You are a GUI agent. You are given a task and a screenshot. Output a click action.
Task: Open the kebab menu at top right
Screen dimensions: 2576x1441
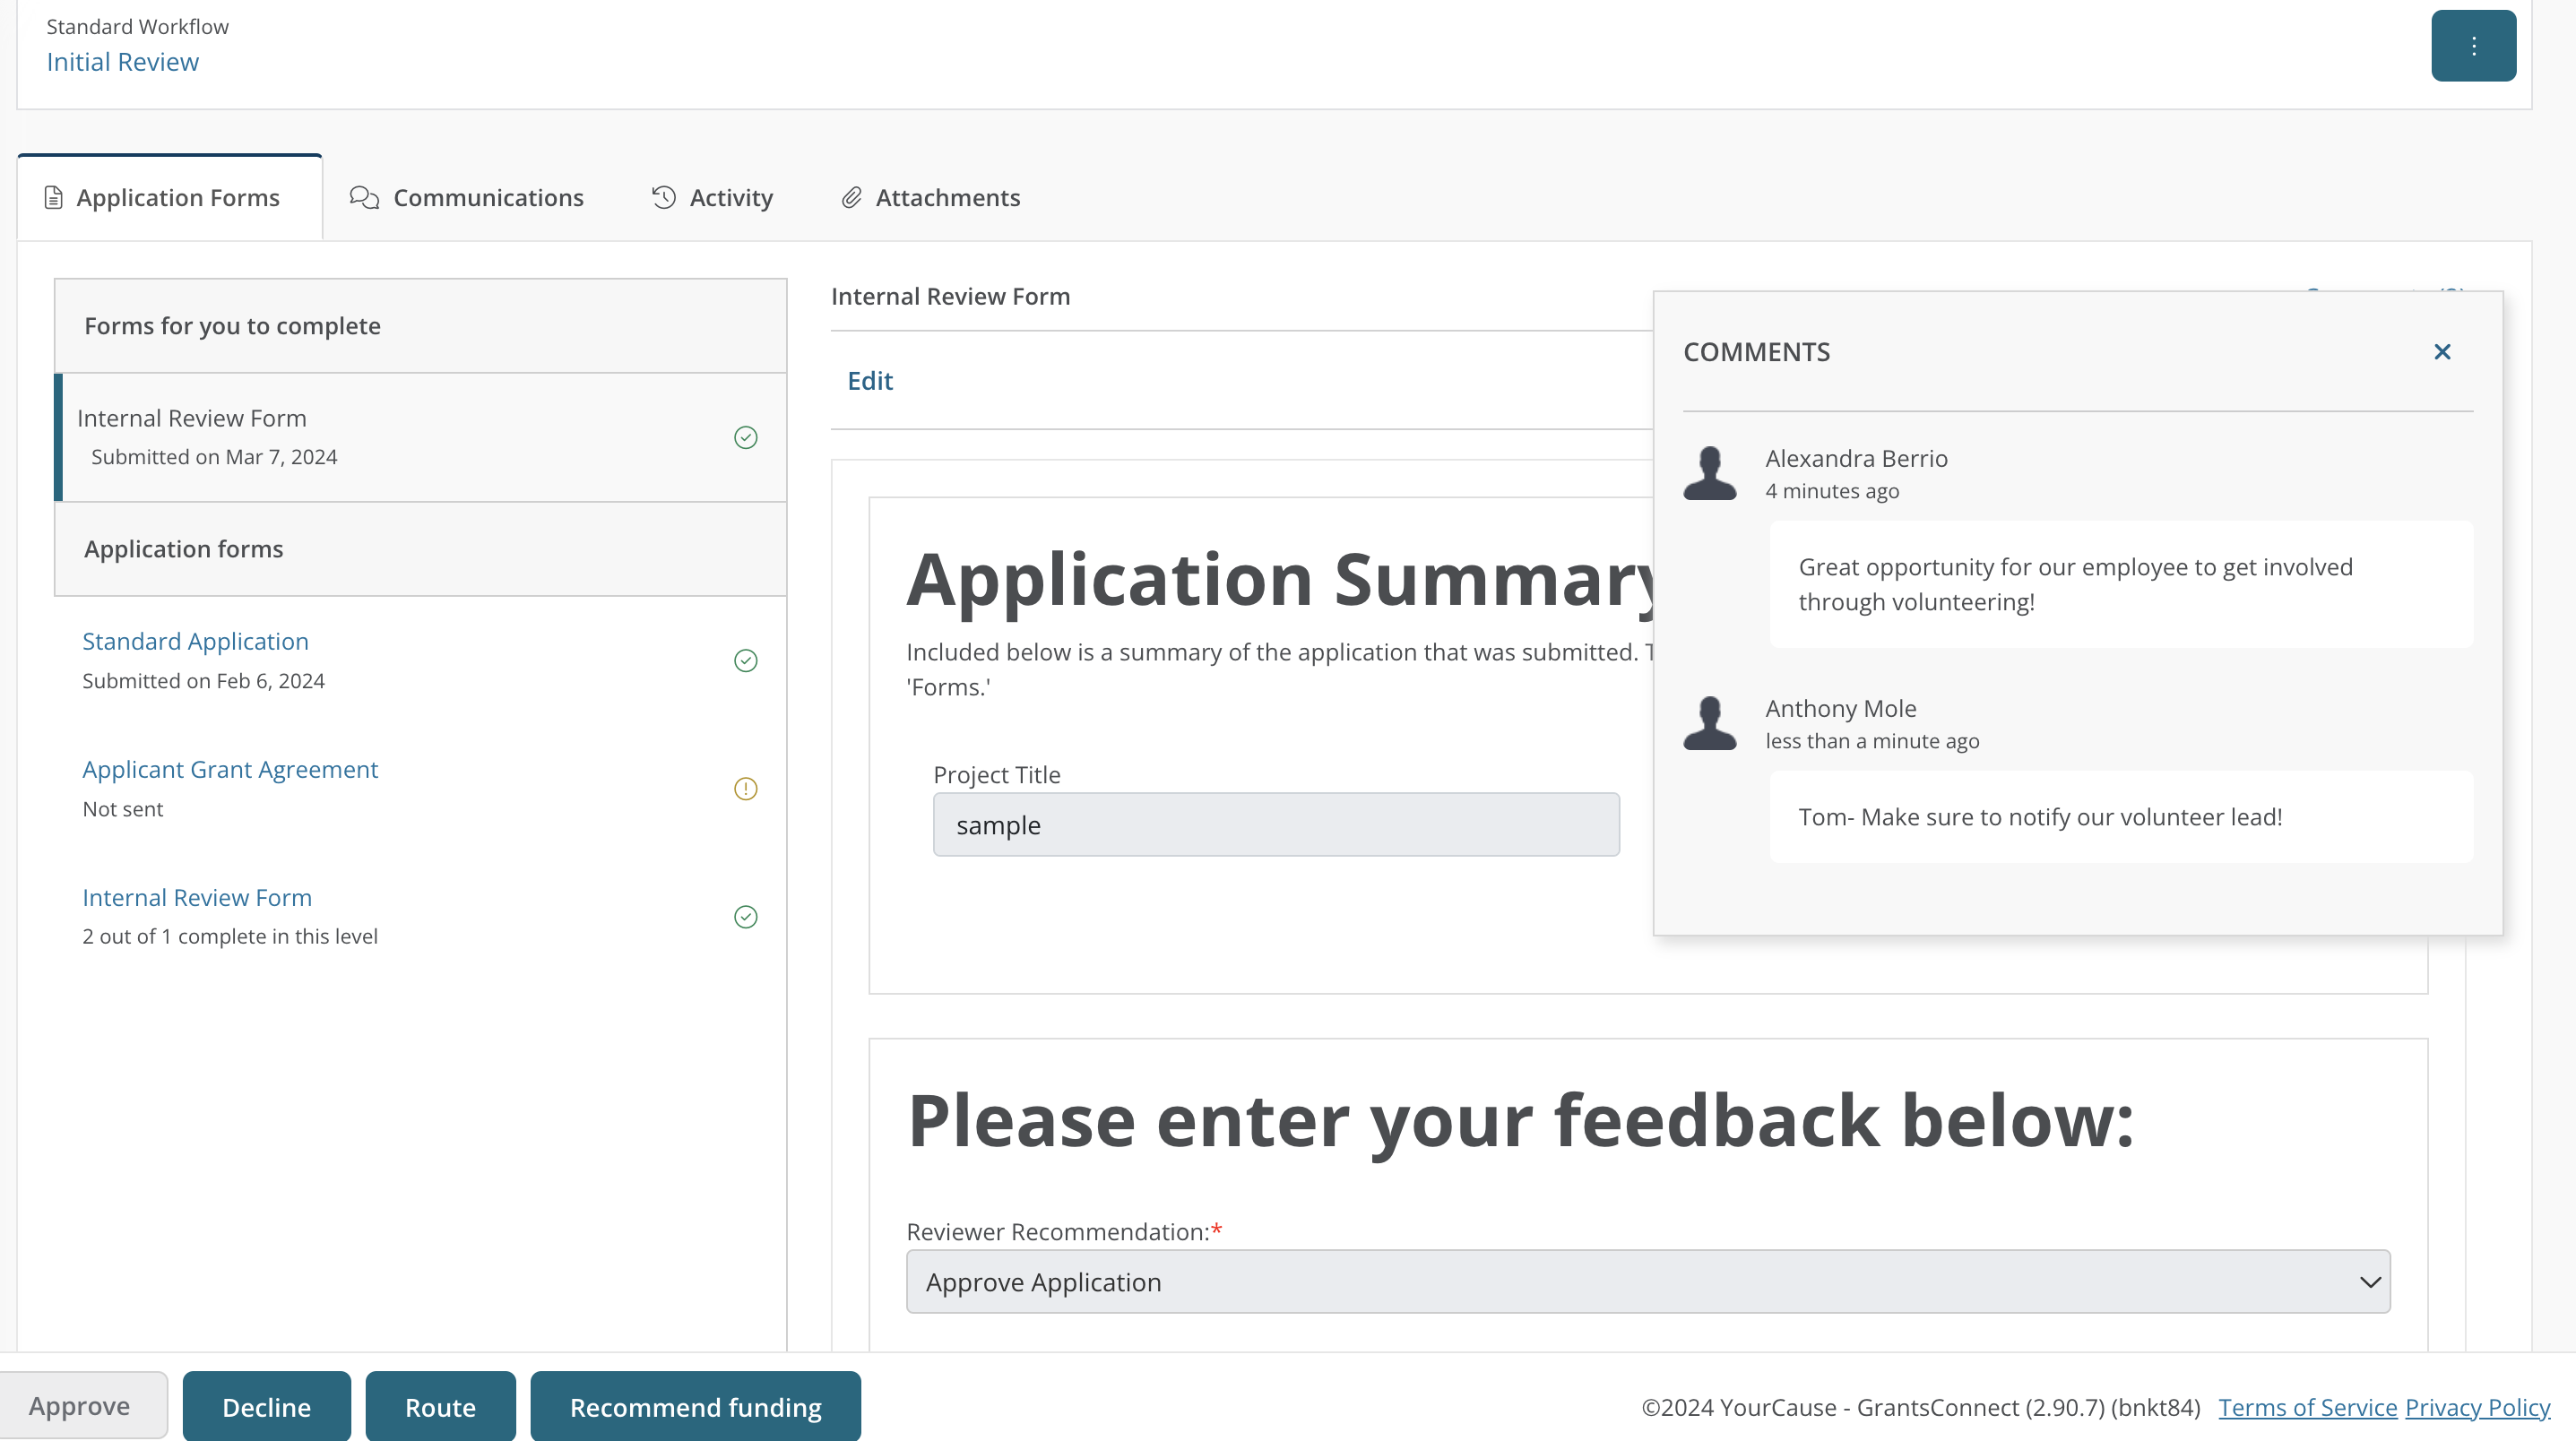coord(2473,45)
